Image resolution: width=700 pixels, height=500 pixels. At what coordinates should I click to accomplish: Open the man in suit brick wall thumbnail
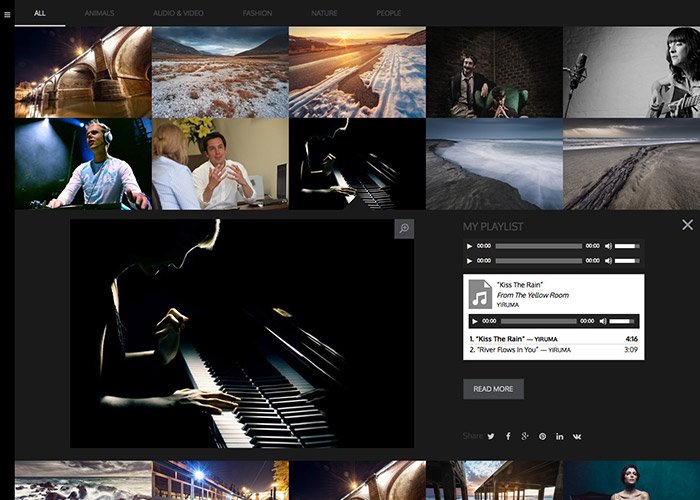494,72
